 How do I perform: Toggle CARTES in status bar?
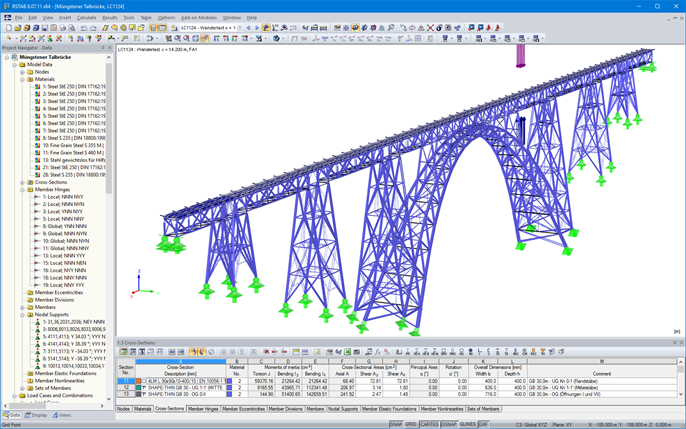click(429, 425)
